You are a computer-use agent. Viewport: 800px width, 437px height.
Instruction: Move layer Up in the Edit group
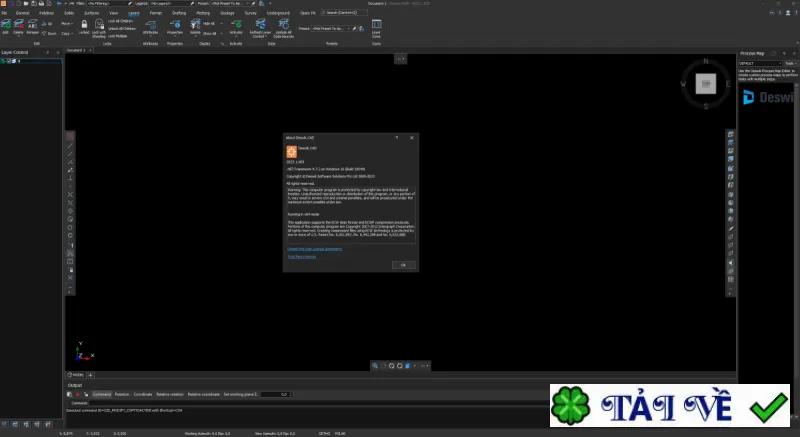(47, 23)
